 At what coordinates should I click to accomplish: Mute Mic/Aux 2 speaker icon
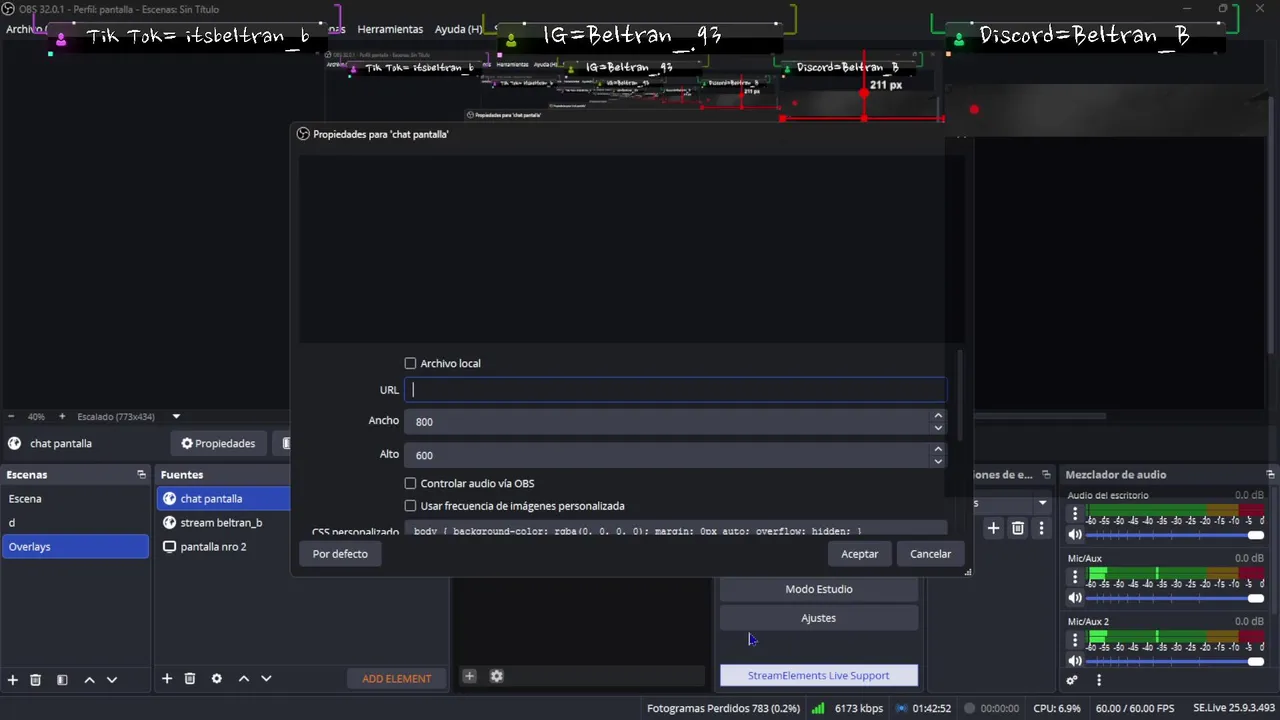click(x=1075, y=661)
